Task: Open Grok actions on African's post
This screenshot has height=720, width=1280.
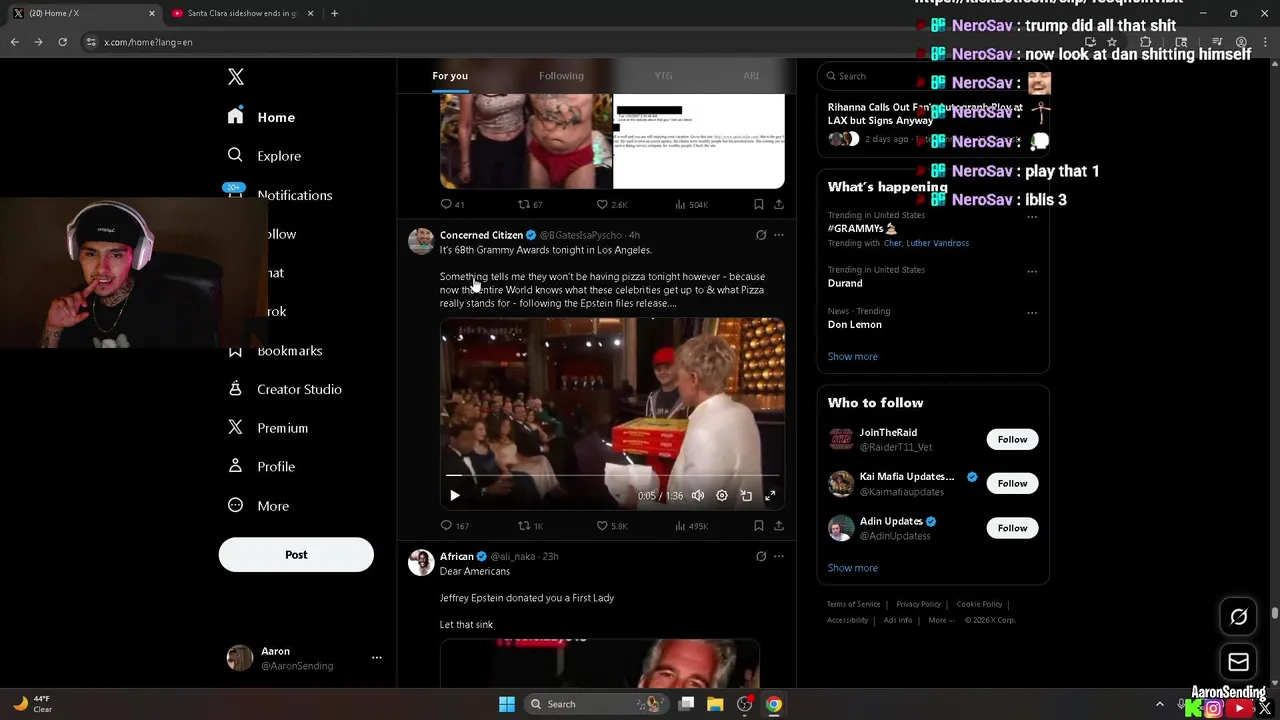Action: click(x=761, y=556)
